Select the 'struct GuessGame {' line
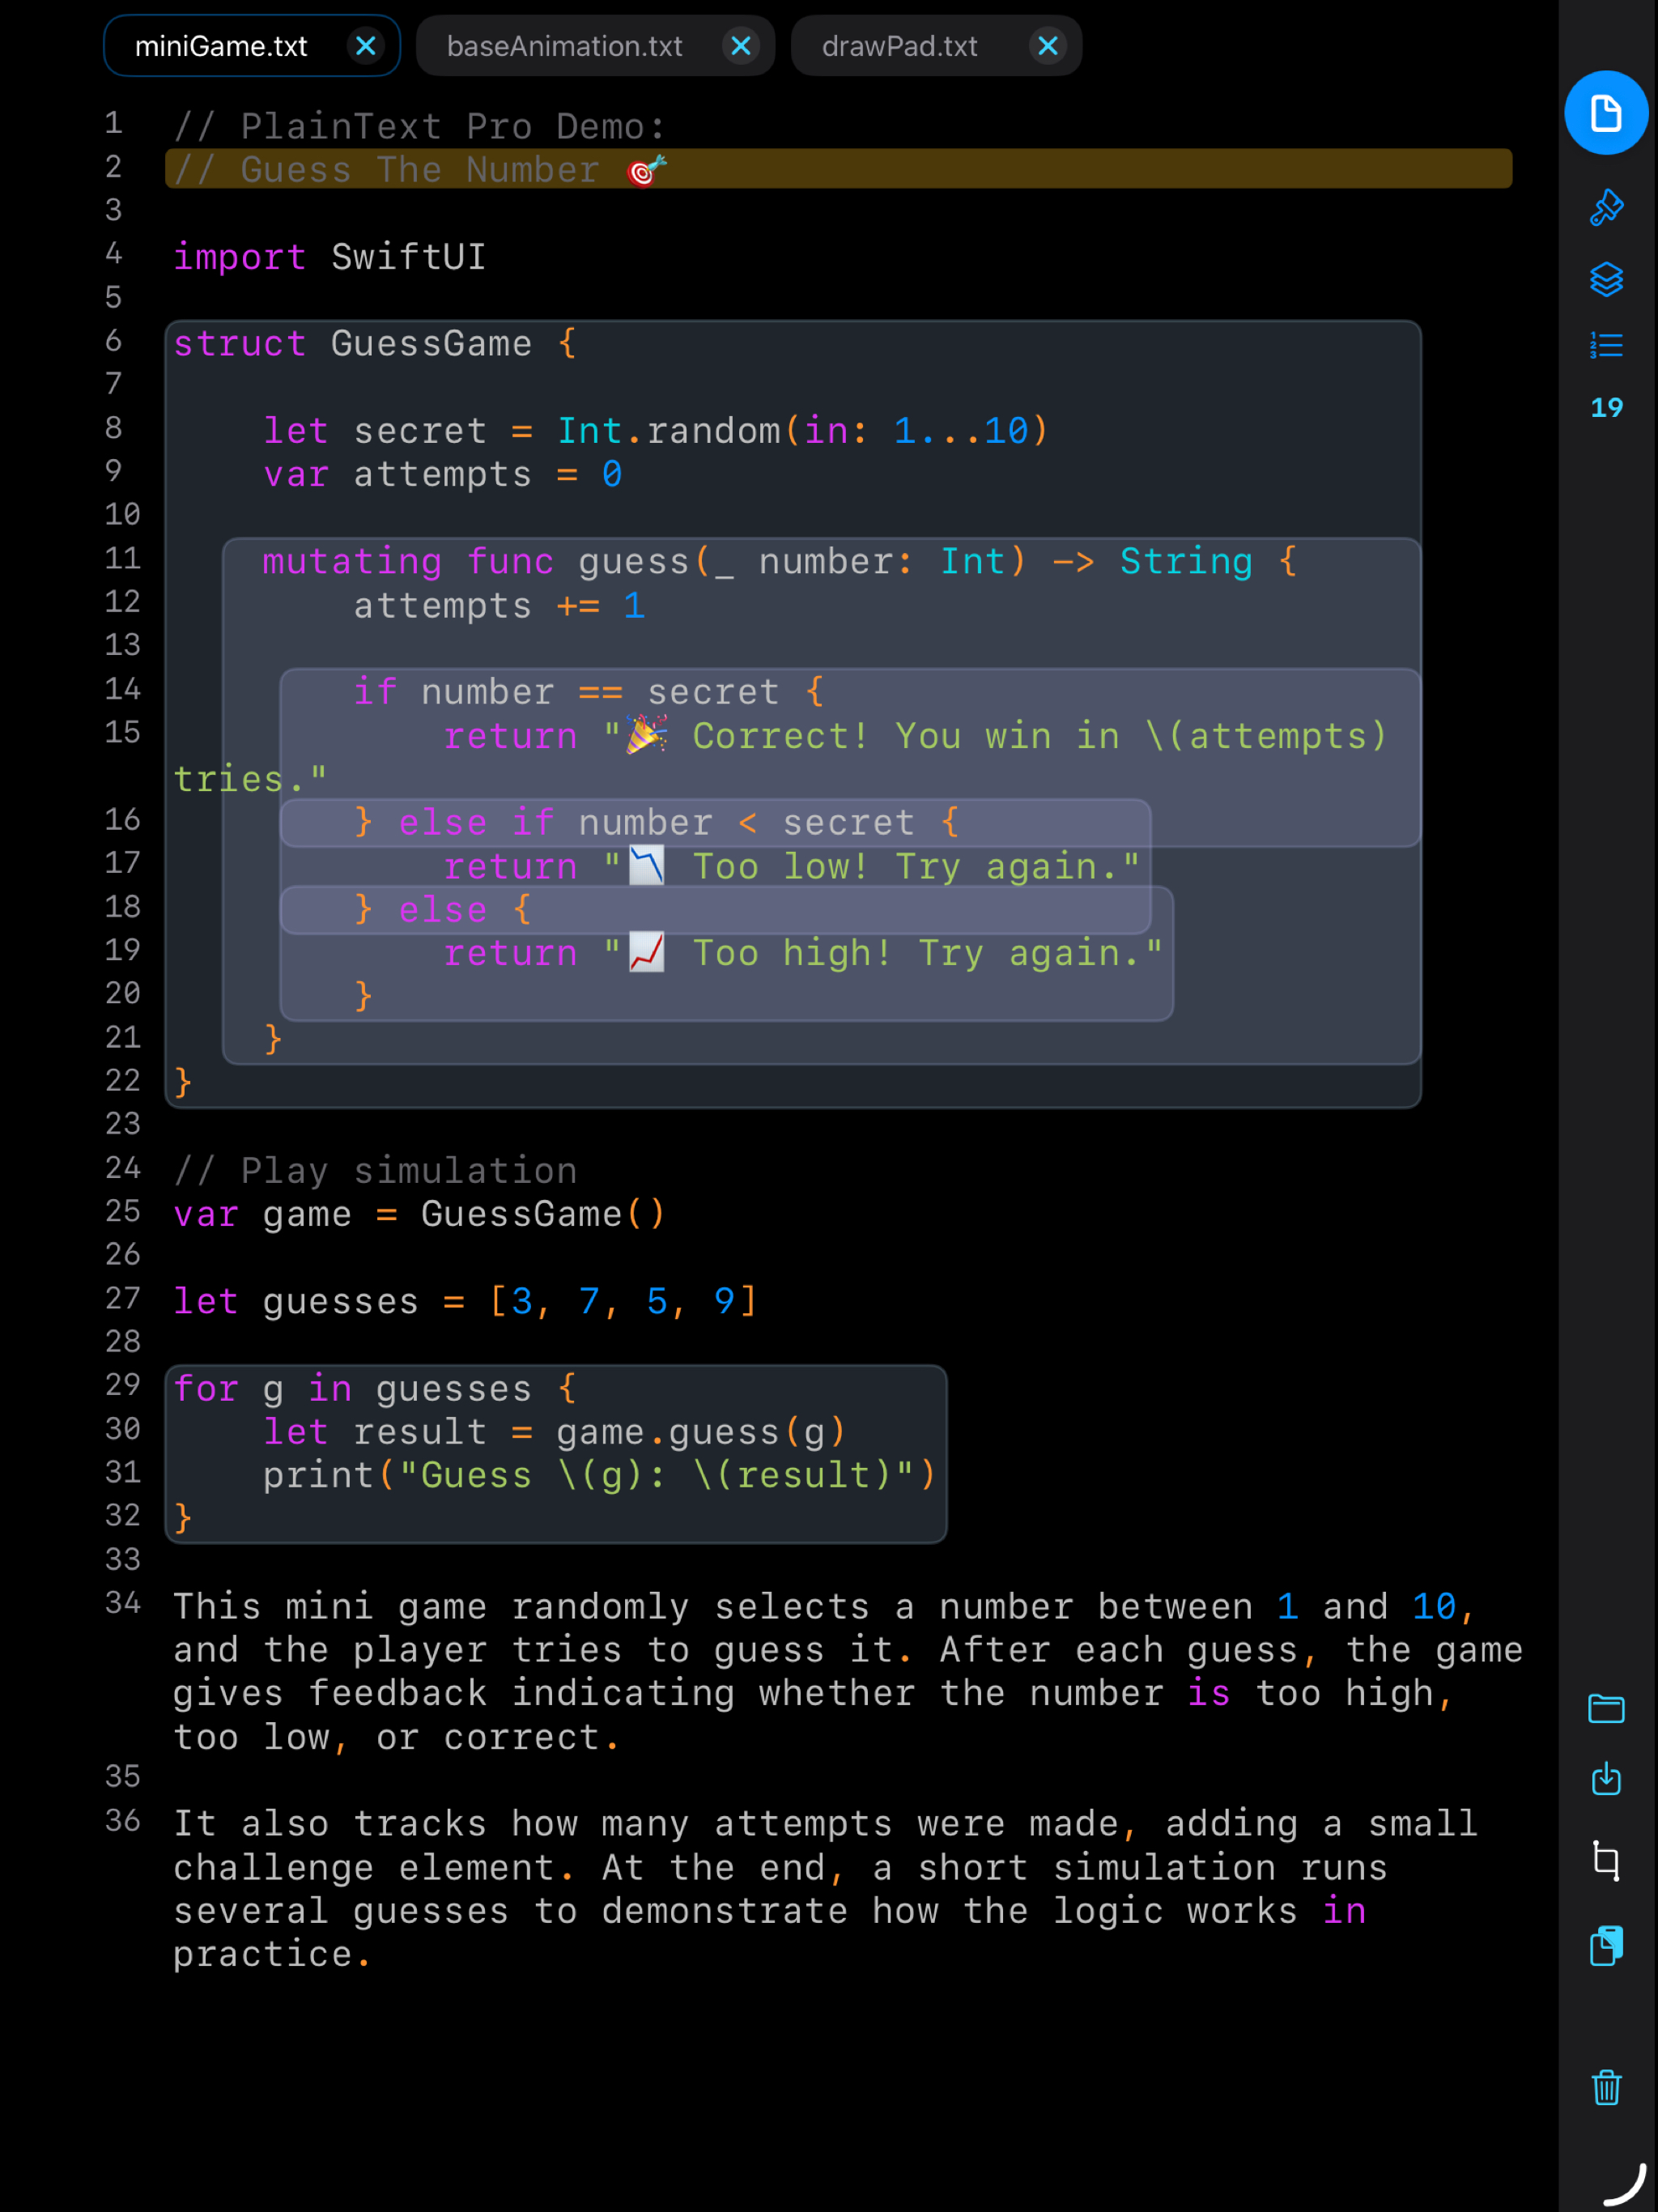This screenshot has height=2212, width=1658. click(375, 344)
